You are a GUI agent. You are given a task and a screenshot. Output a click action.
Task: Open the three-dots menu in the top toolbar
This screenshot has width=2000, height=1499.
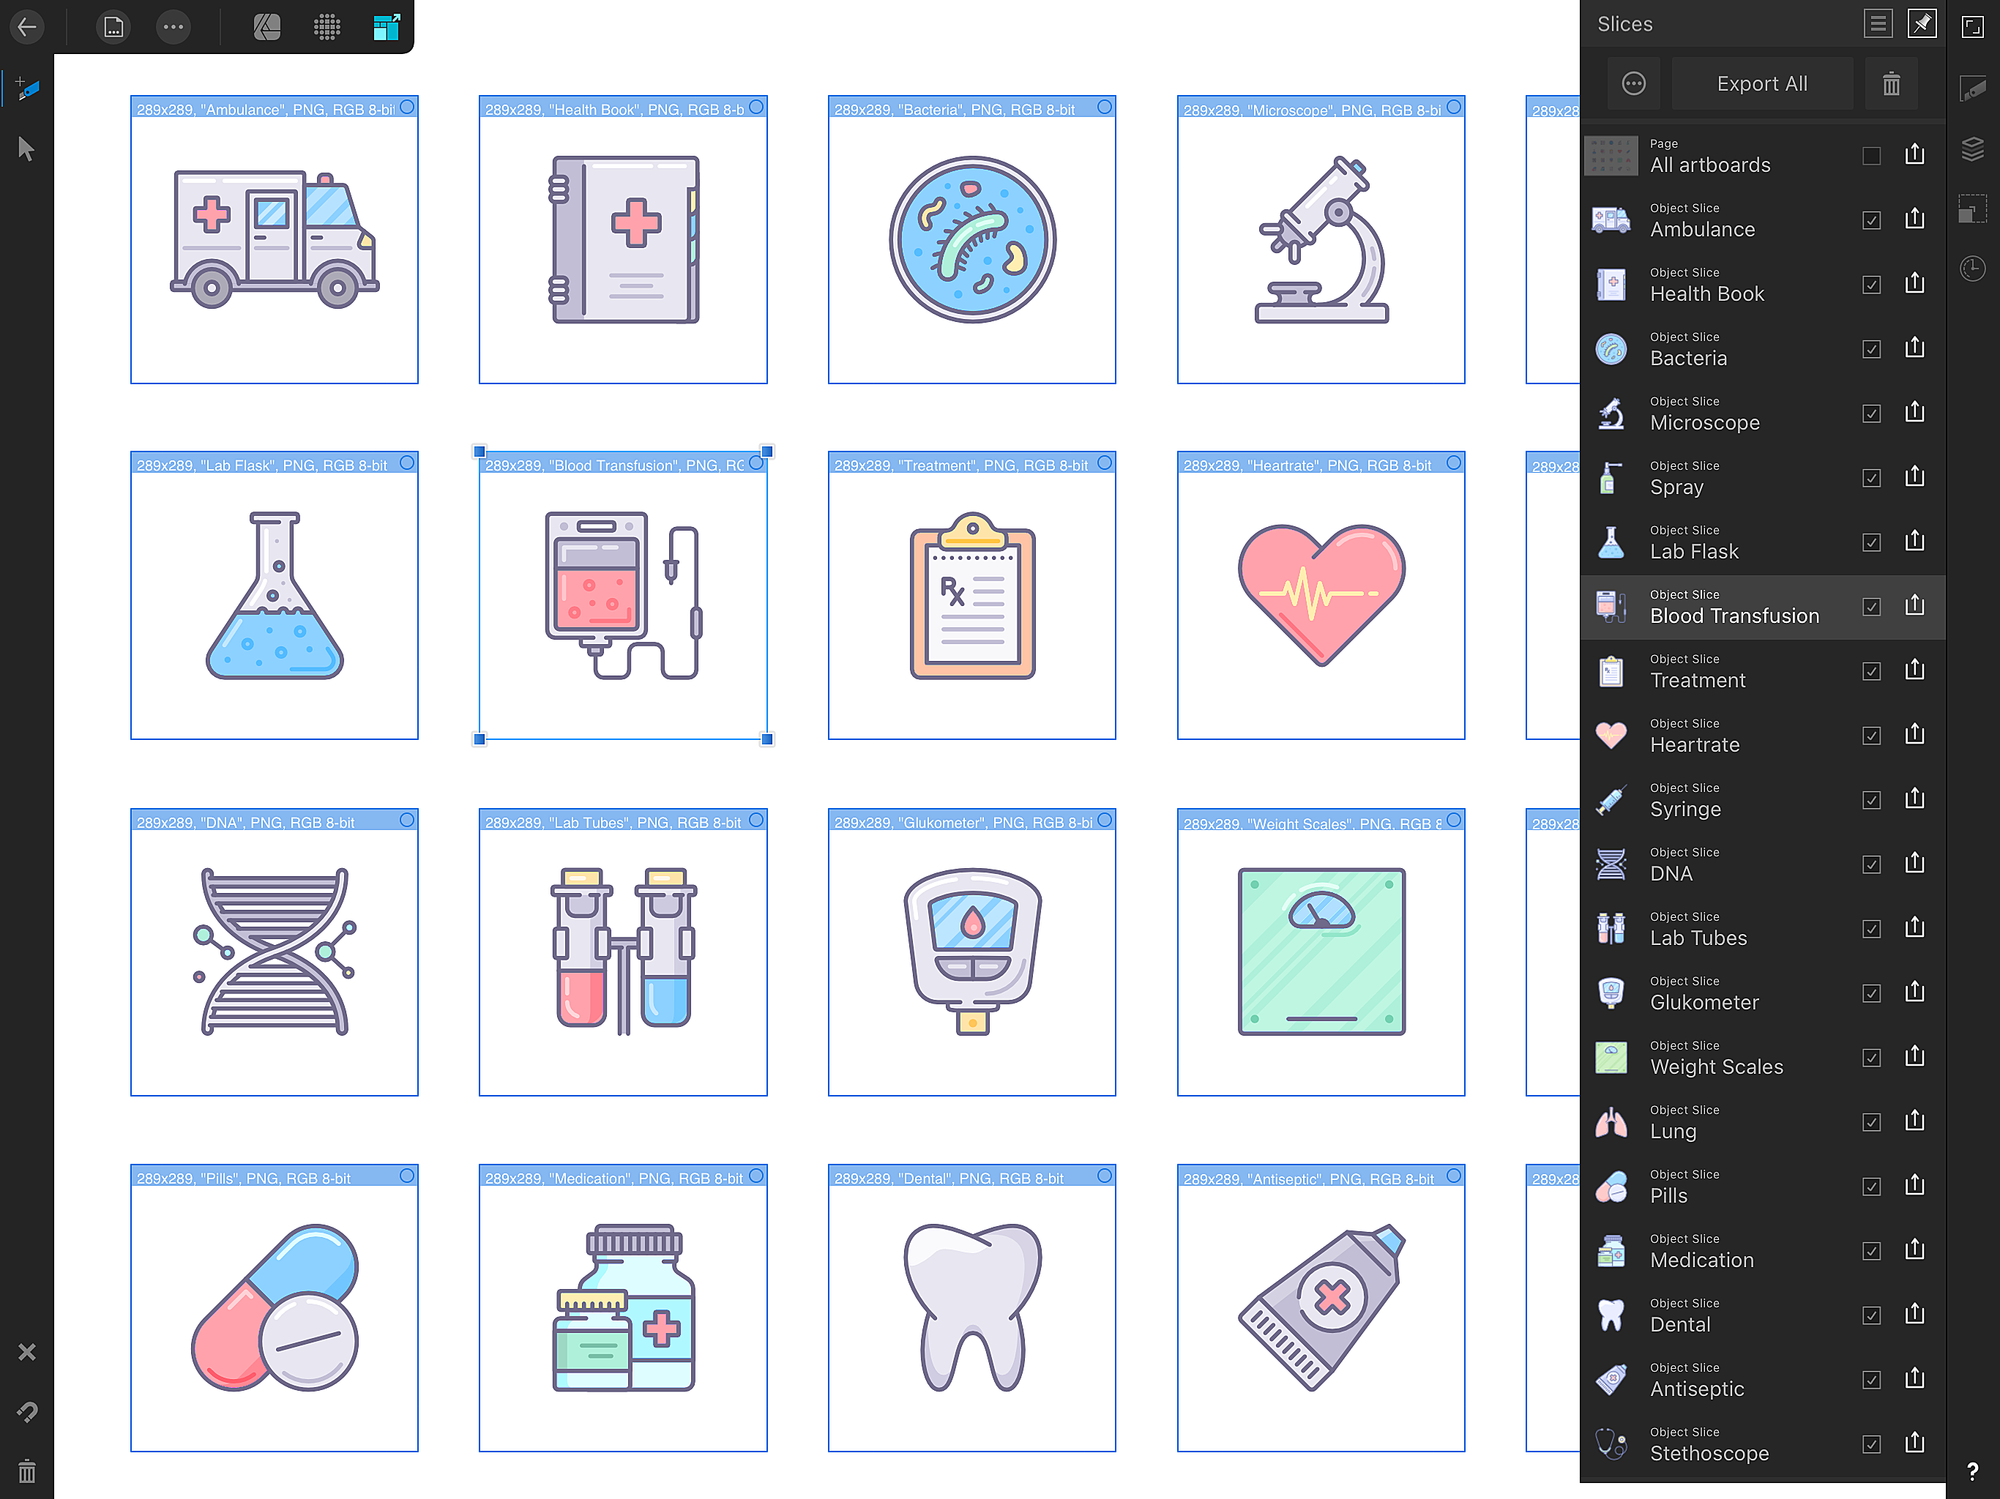click(x=173, y=27)
